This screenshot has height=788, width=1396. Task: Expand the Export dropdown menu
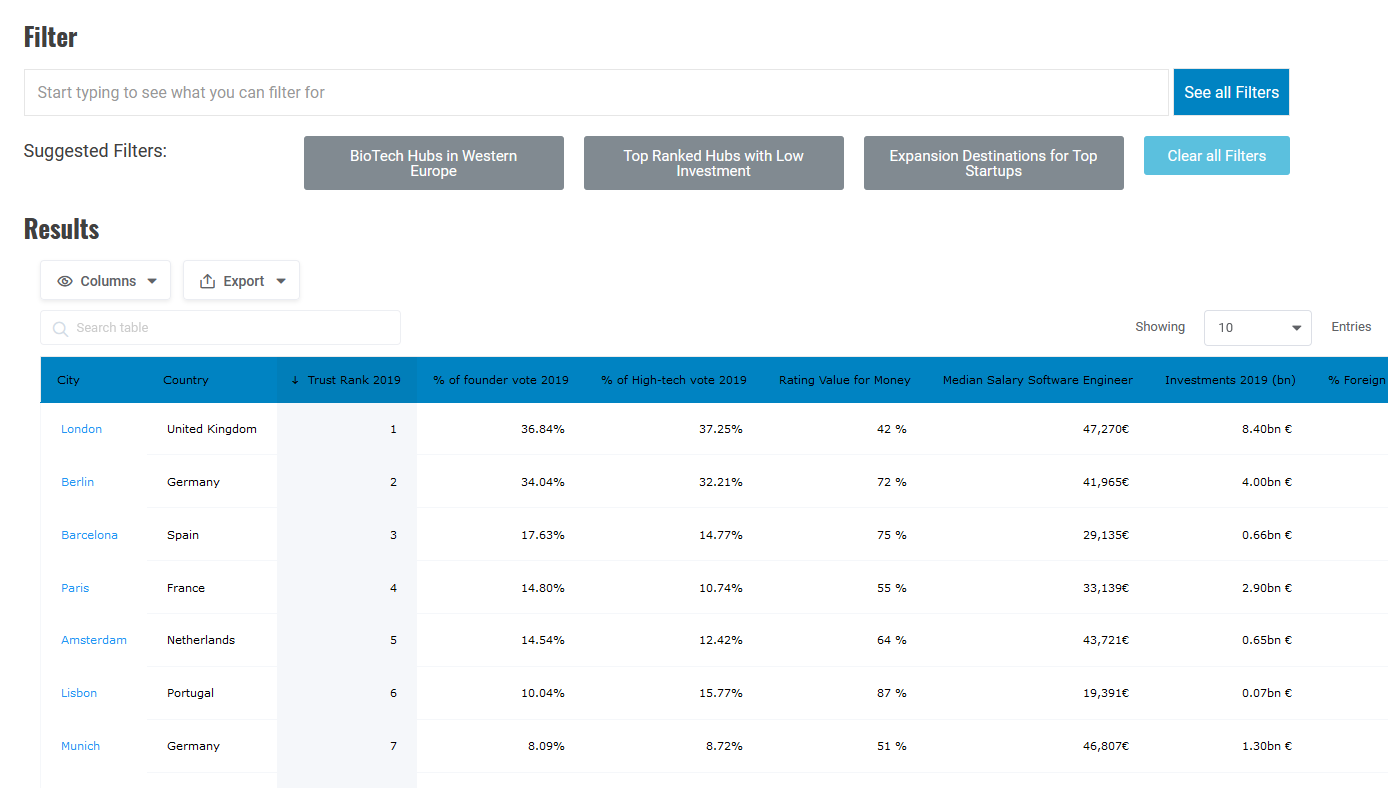click(281, 281)
